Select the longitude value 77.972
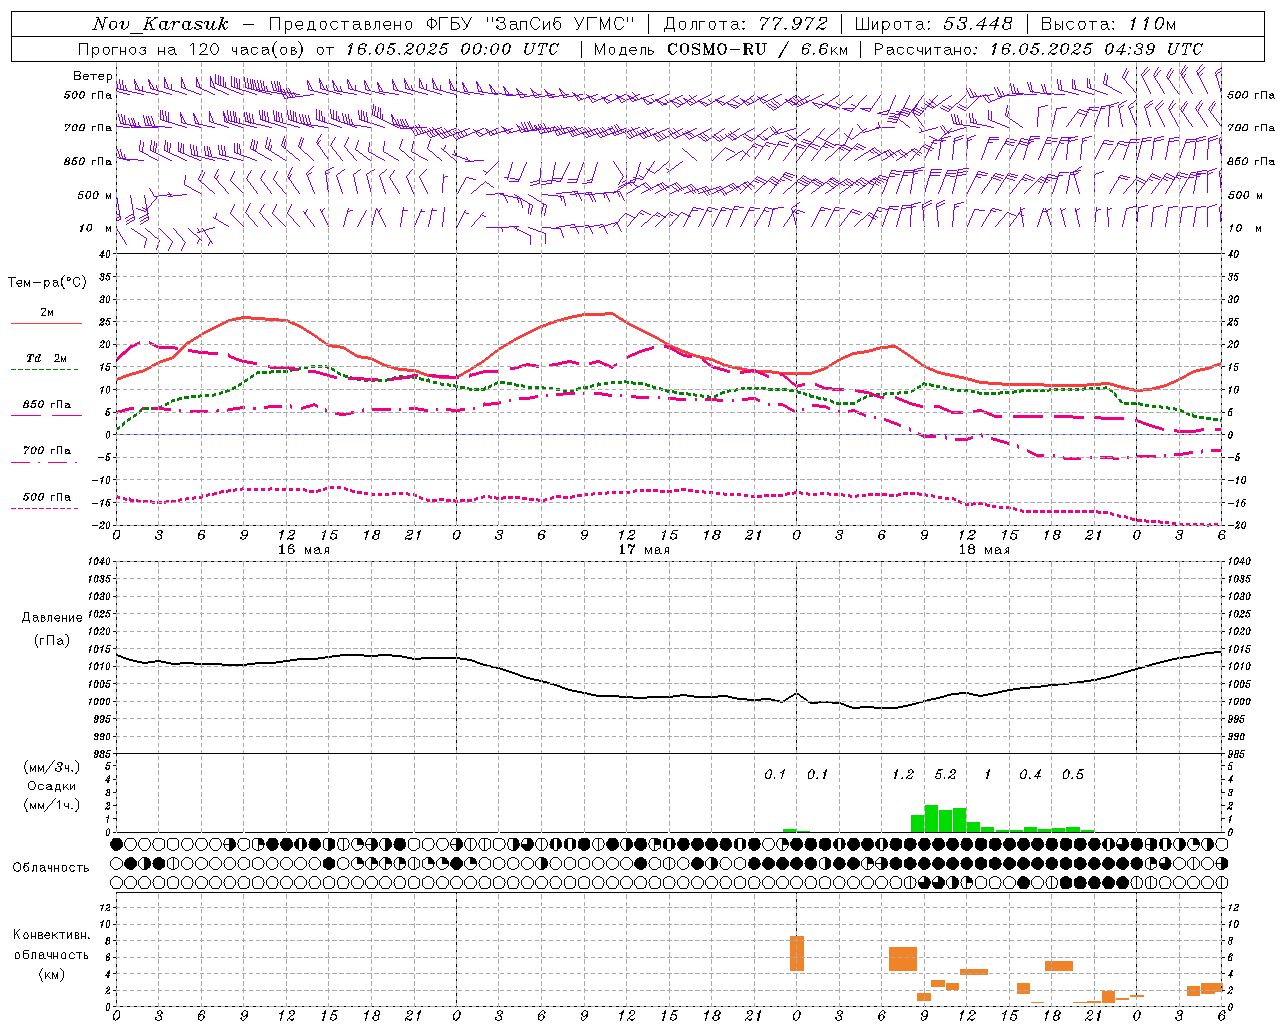The image size is (1280, 1024). [793, 24]
